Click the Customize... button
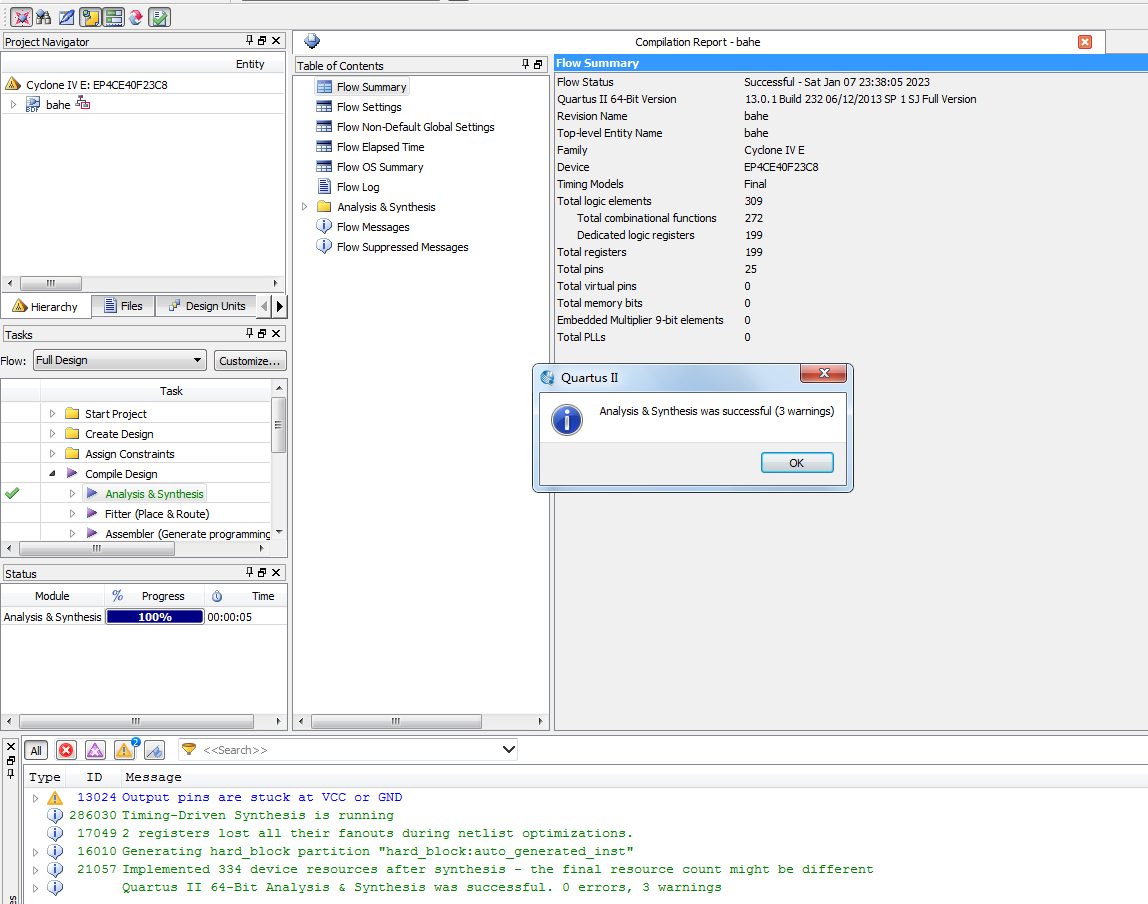Screen dimensions: 1148x904 coord(250,360)
